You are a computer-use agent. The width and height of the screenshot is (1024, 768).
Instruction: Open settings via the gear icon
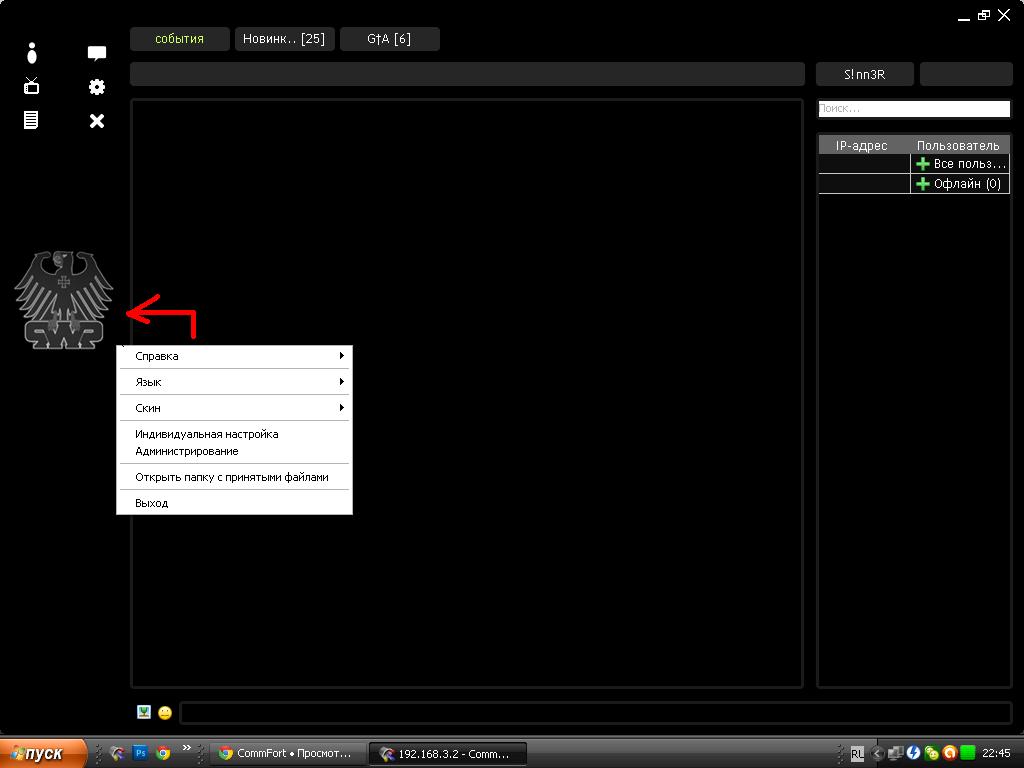coord(97,87)
